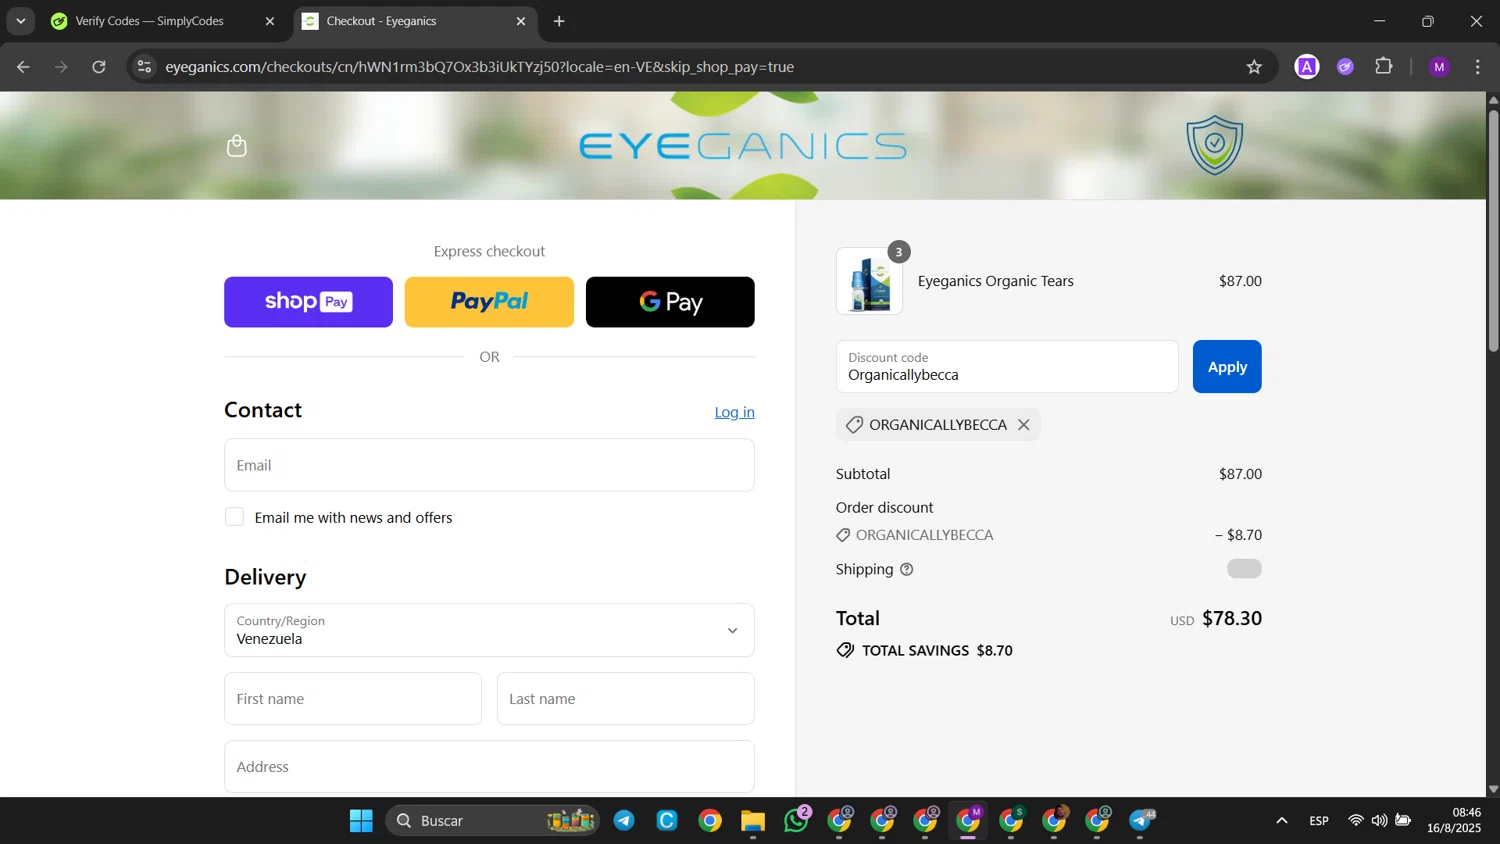Click the Address field
Viewport: 1500px width, 844px height.
click(489, 767)
